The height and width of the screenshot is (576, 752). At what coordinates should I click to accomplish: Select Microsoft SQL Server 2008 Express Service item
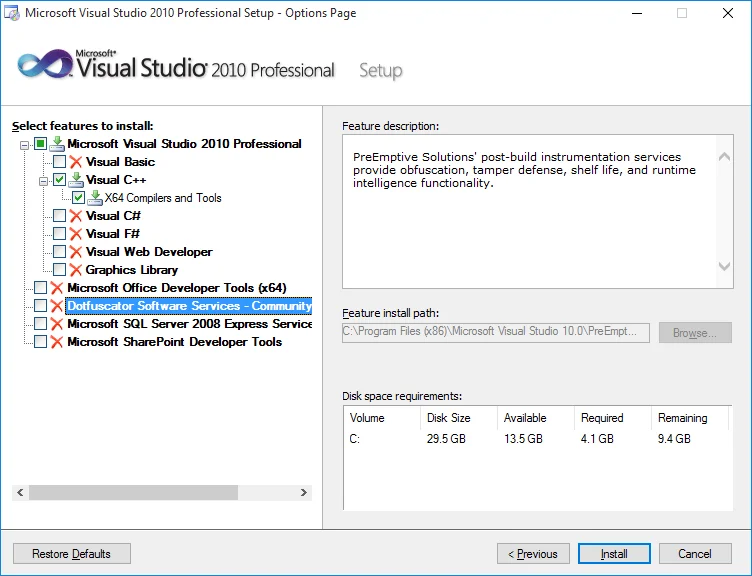point(189,324)
